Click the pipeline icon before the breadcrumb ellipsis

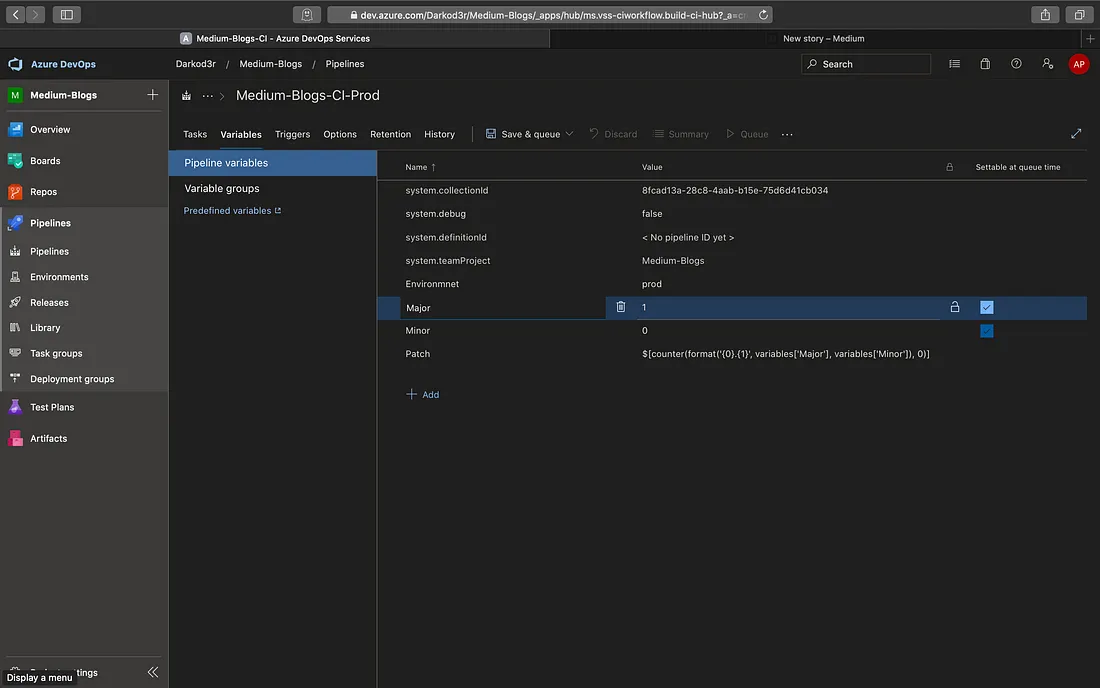[x=187, y=95]
